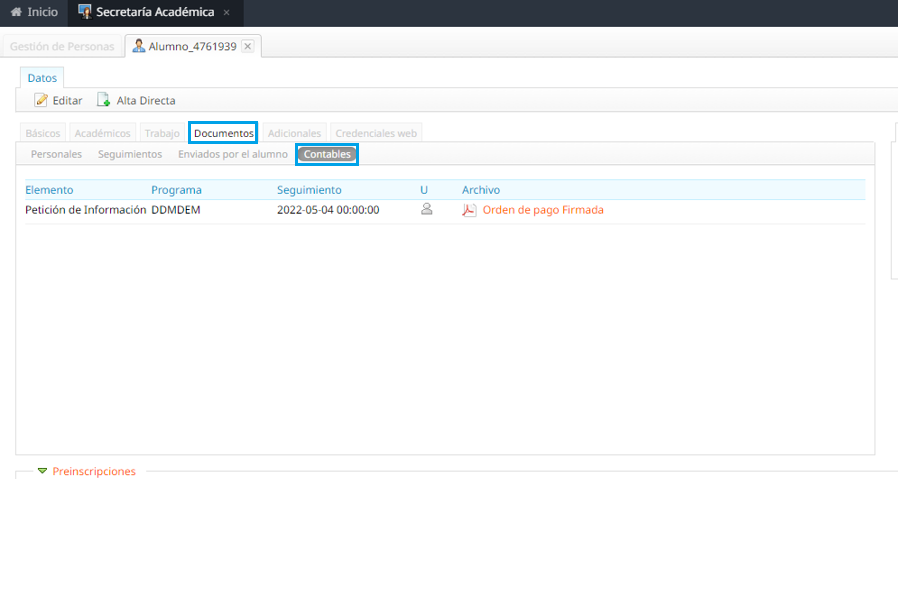Switch to Gestión de Personas tab
The width and height of the screenshot is (898, 614).
62,46
